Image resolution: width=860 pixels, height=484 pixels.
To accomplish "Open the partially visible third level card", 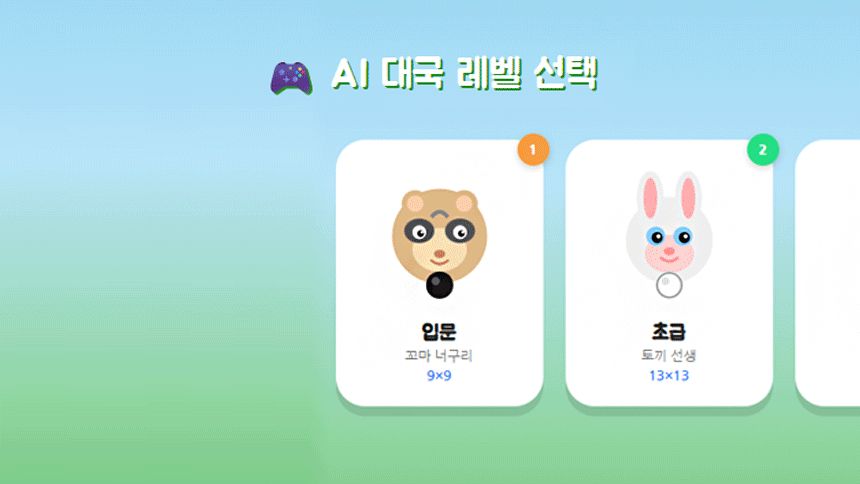I will click(x=828, y=273).
